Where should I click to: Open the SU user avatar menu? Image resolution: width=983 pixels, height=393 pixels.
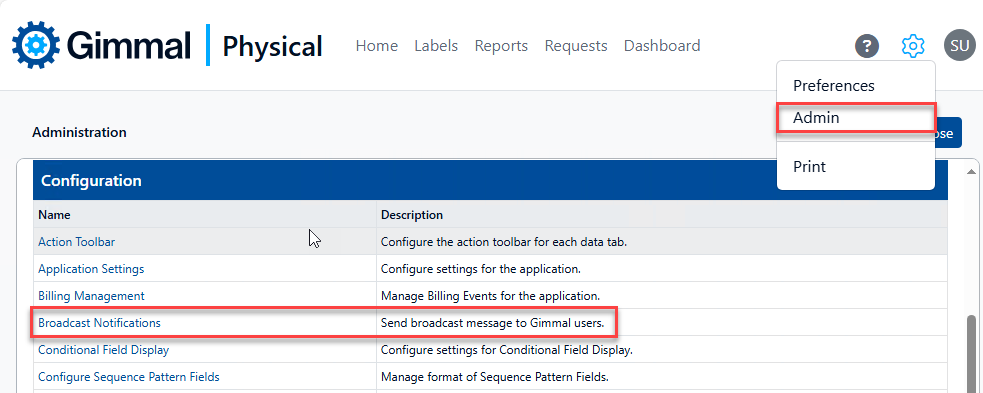(x=959, y=46)
